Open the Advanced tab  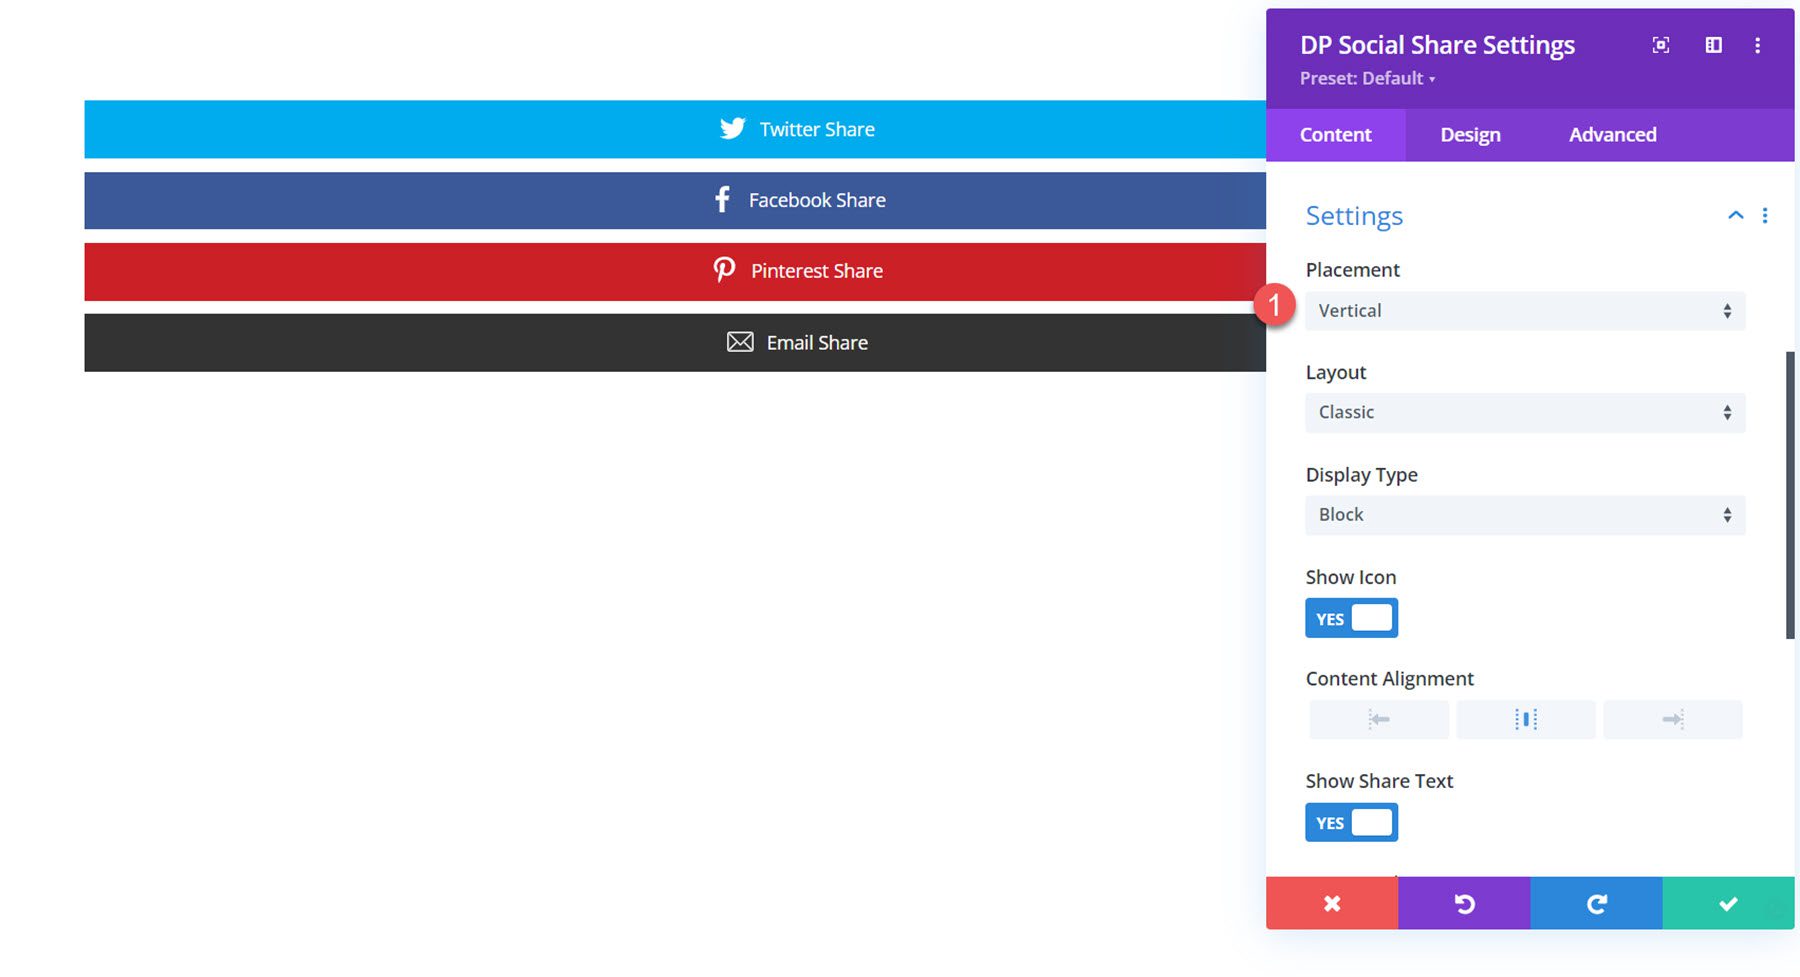point(1611,134)
